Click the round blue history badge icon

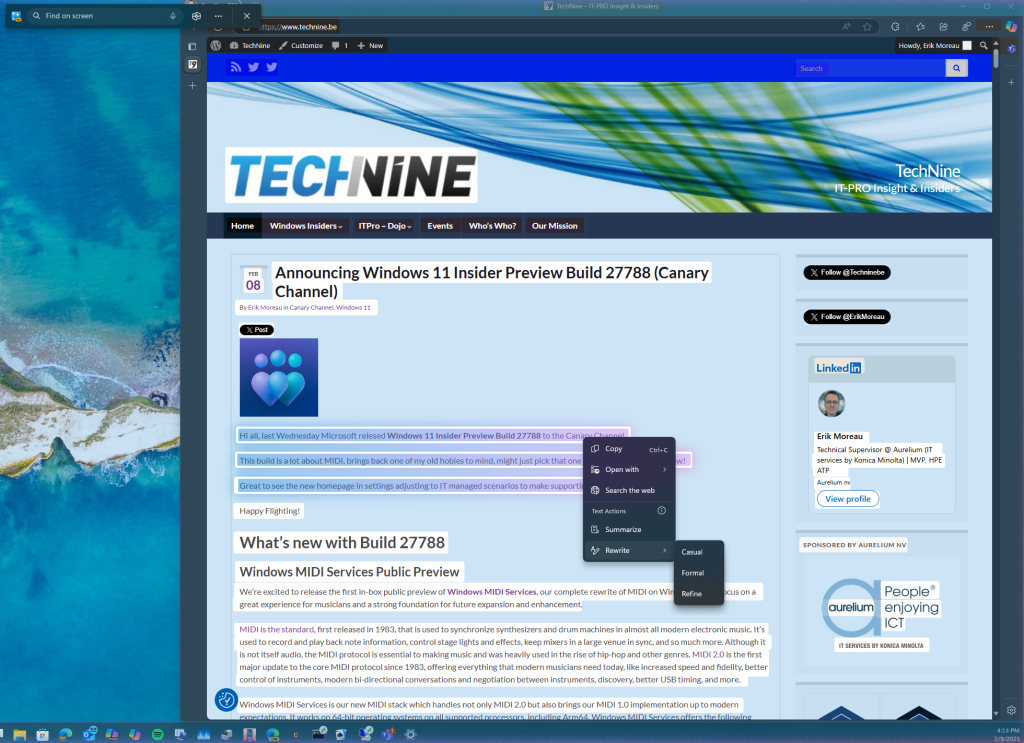point(227,700)
